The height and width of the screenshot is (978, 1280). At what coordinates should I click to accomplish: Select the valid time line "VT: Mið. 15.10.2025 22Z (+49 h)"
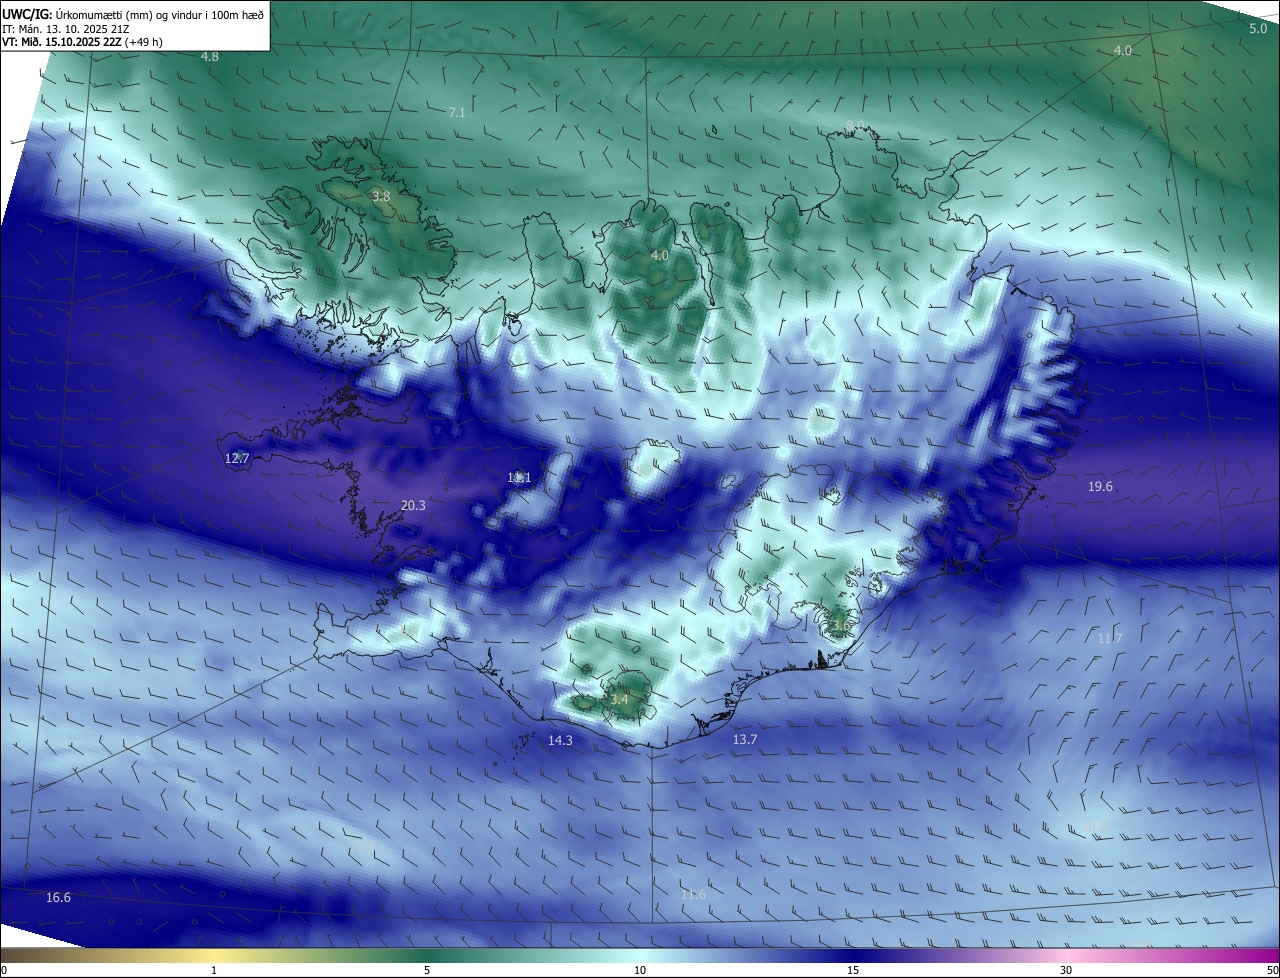pyautogui.click(x=82, y=42)
